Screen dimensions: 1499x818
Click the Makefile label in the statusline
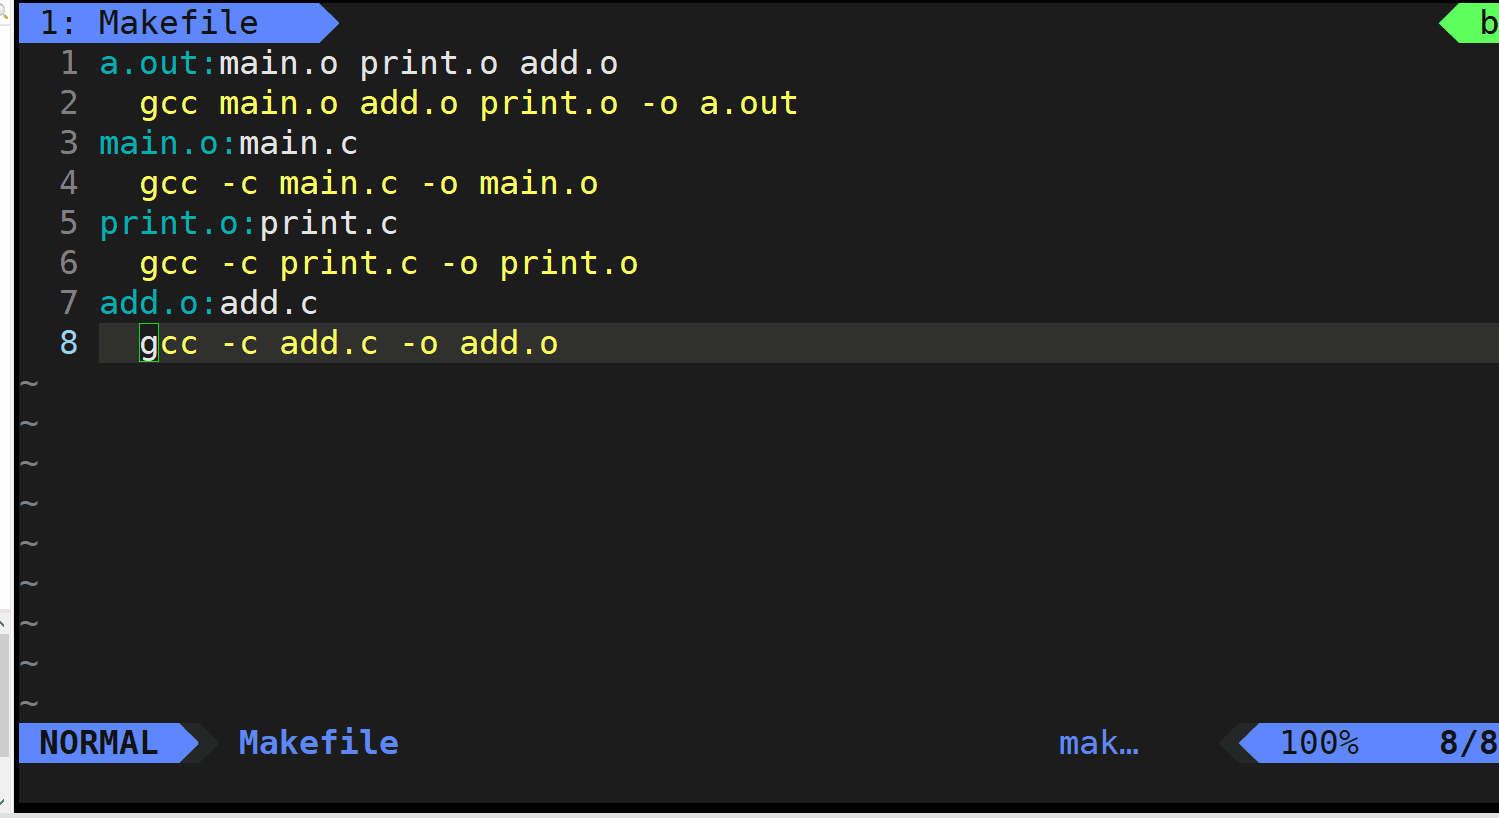click(x=318, y=743)
